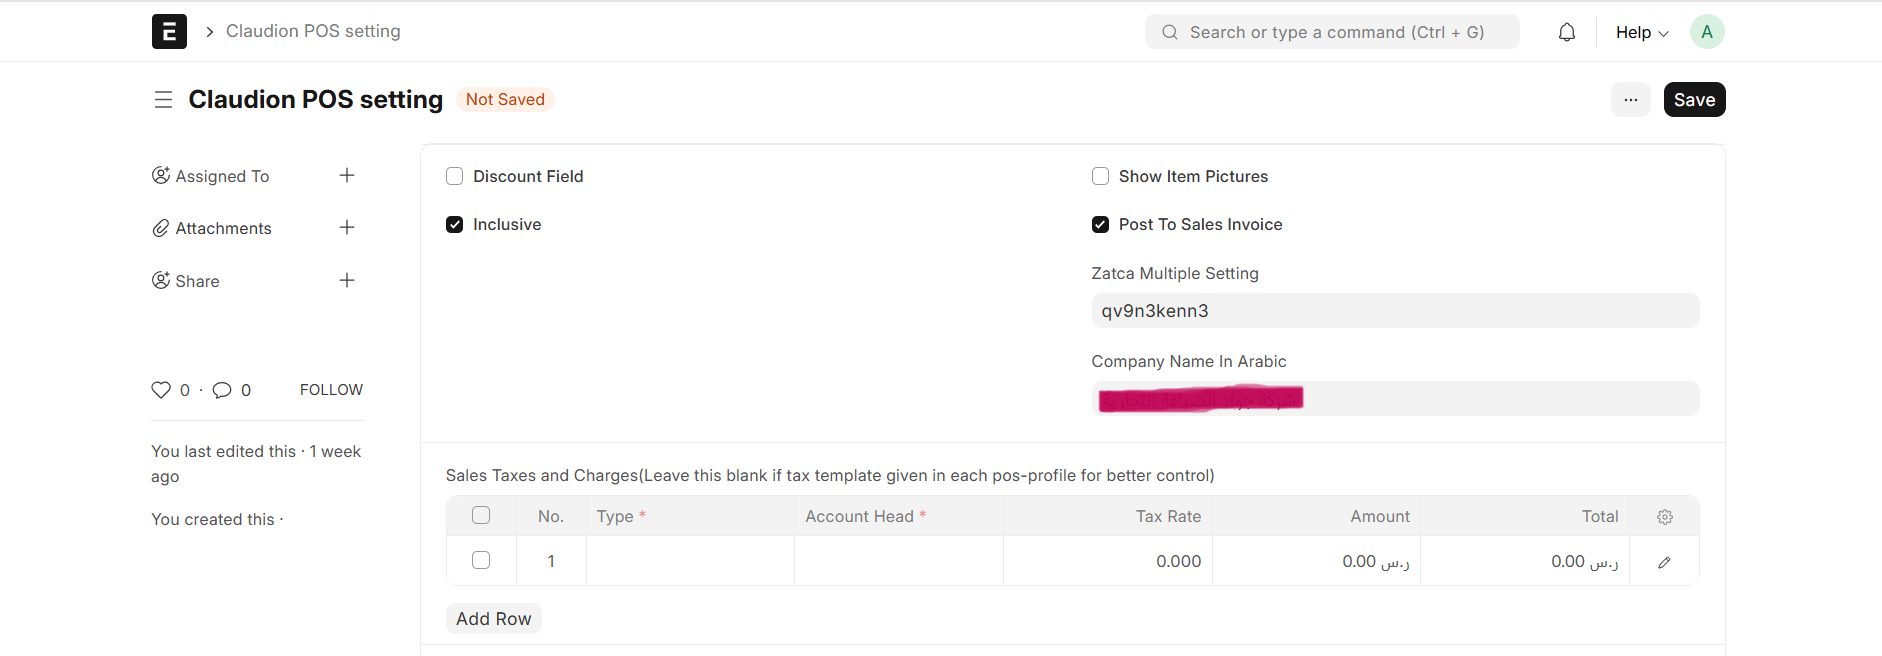The height and width of the screenshot is (656, 1882).
Task: Add an attachment with plus icon
Action: tap(347, 228)
